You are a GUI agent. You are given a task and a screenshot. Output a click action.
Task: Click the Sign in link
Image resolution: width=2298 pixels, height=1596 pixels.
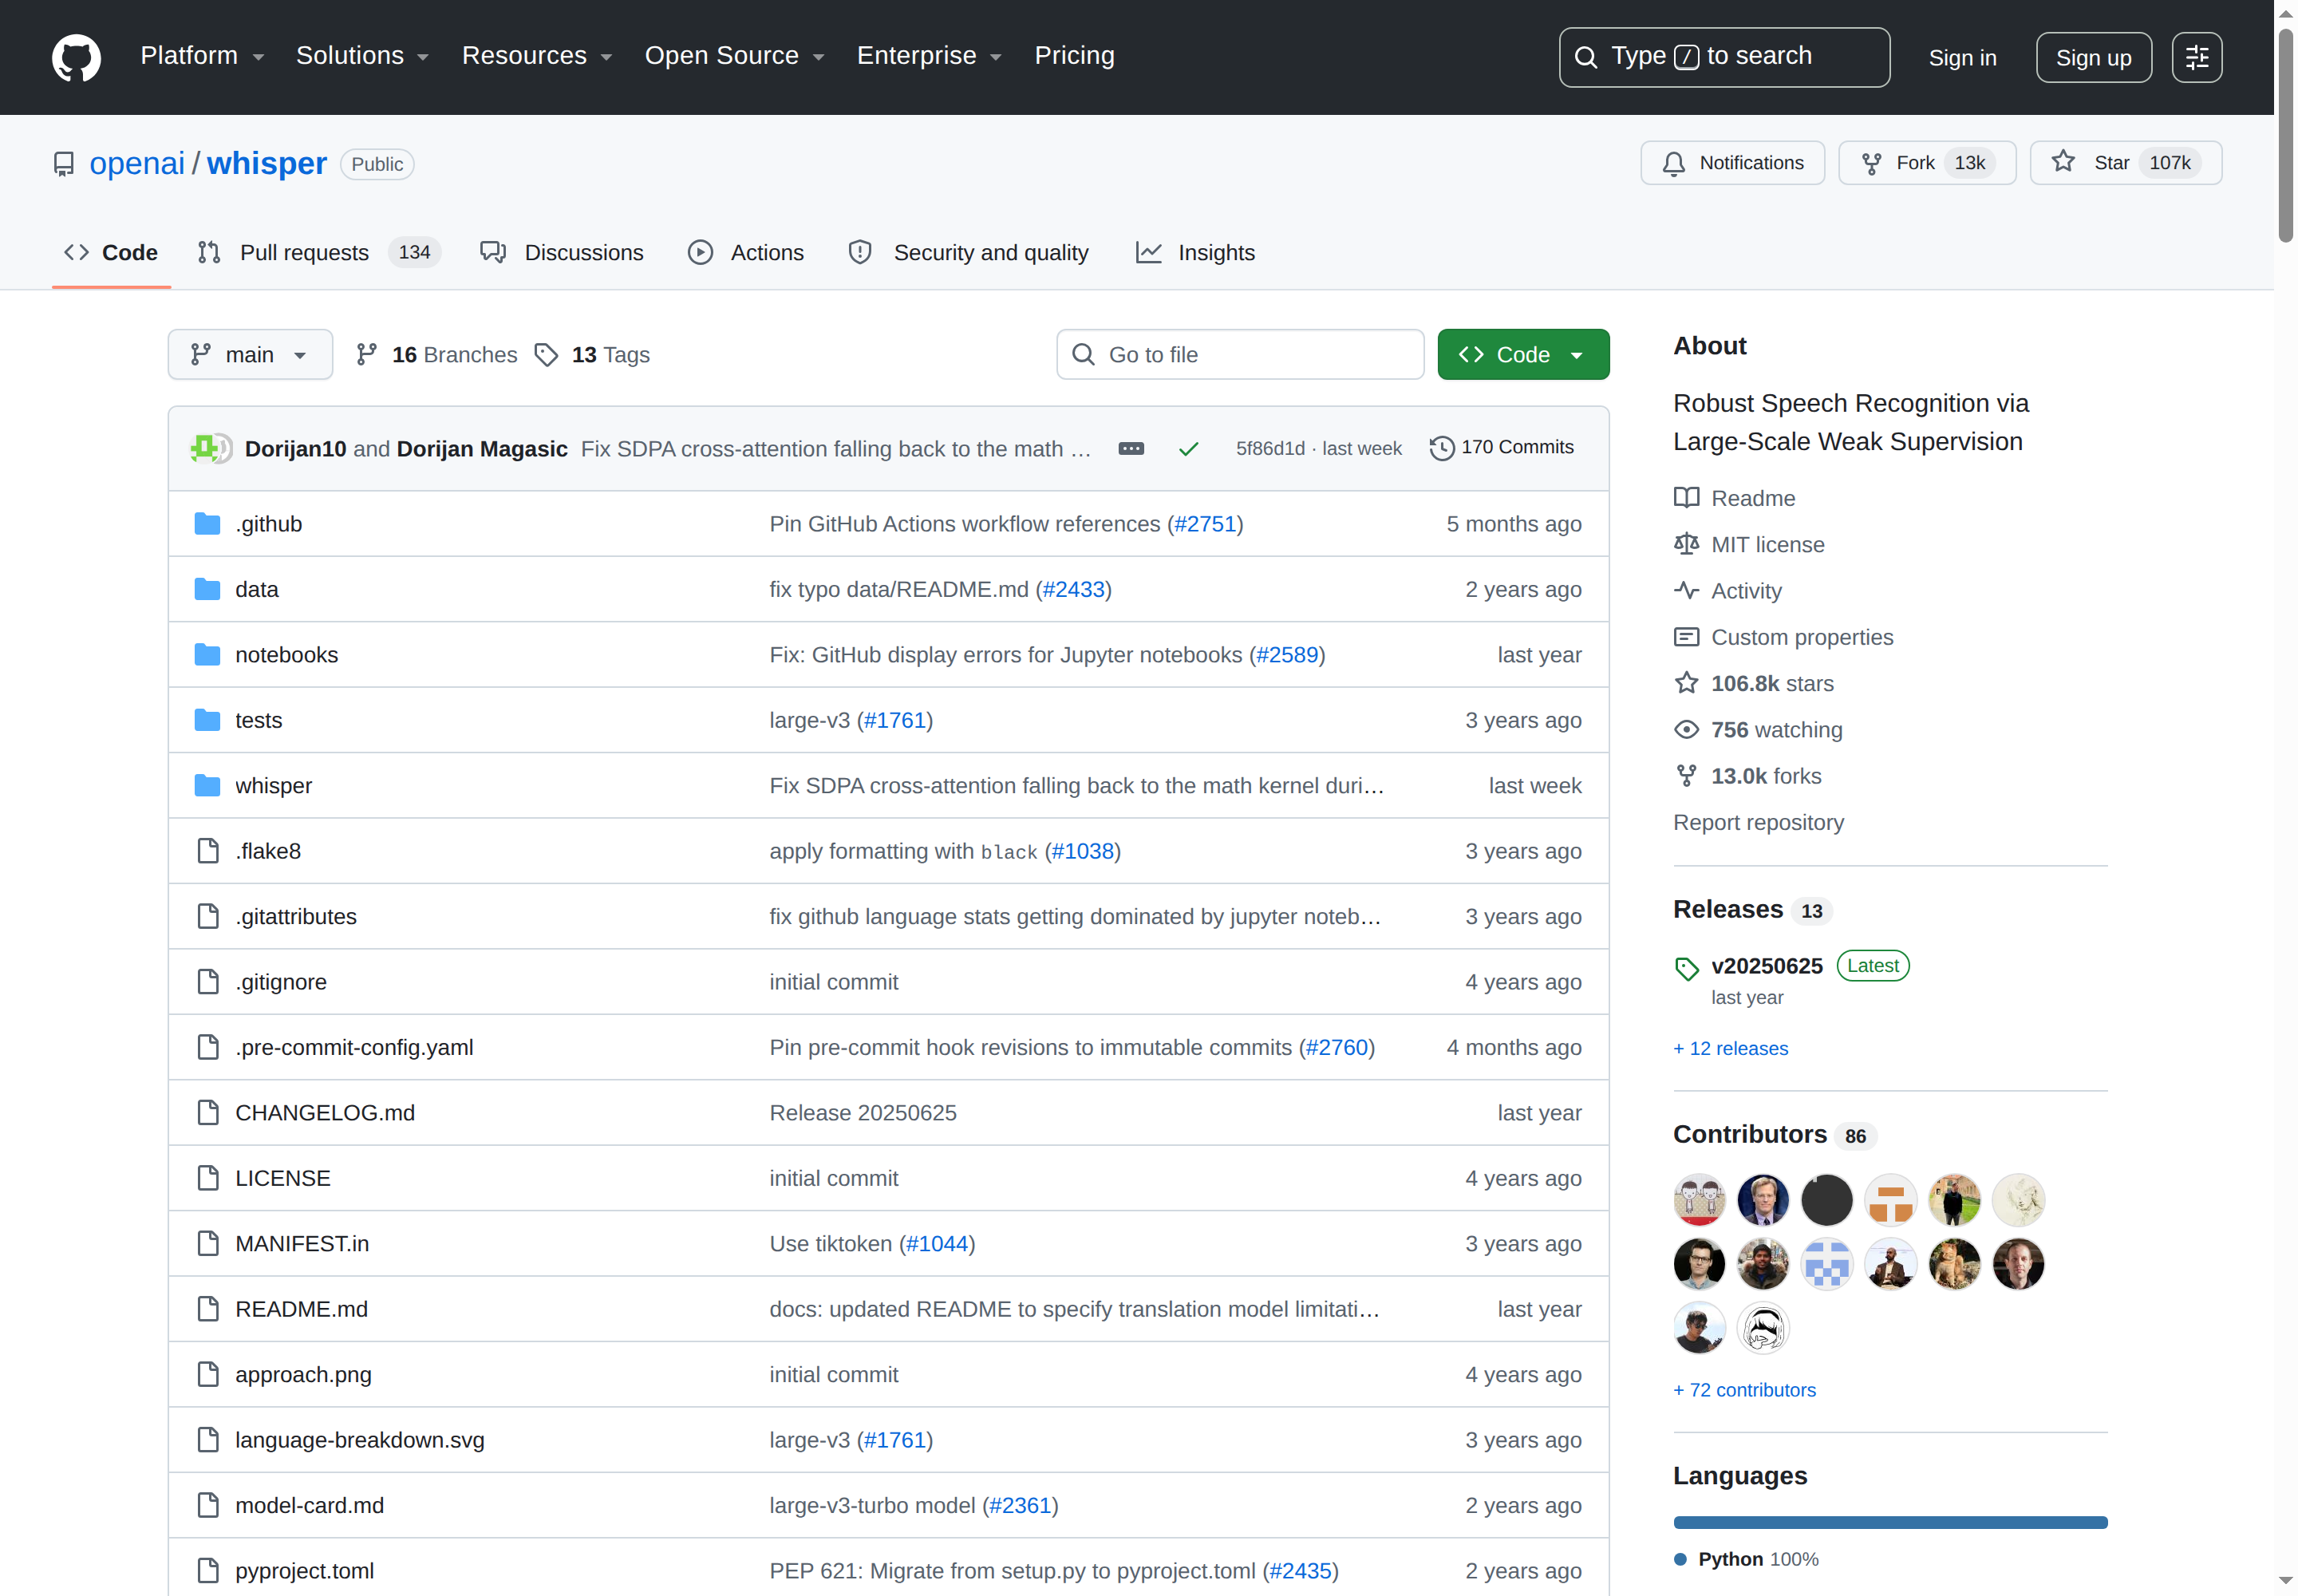pos(1962,58)
